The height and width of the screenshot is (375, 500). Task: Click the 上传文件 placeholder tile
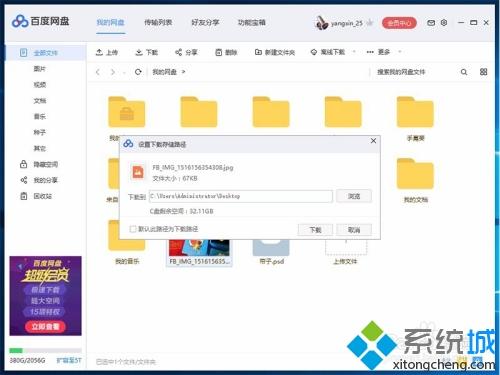point(346,252)
